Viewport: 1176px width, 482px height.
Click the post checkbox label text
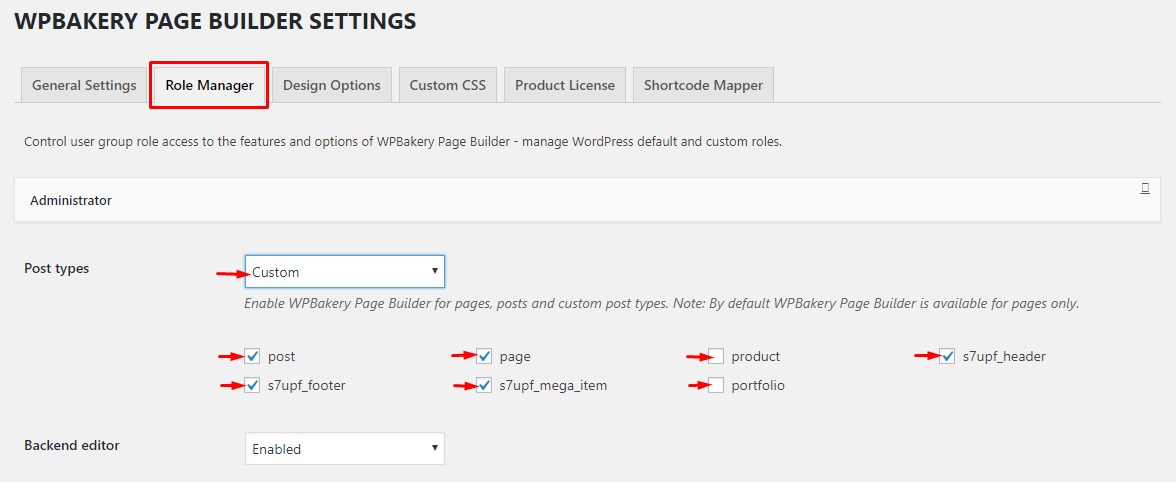pos(281,357)
